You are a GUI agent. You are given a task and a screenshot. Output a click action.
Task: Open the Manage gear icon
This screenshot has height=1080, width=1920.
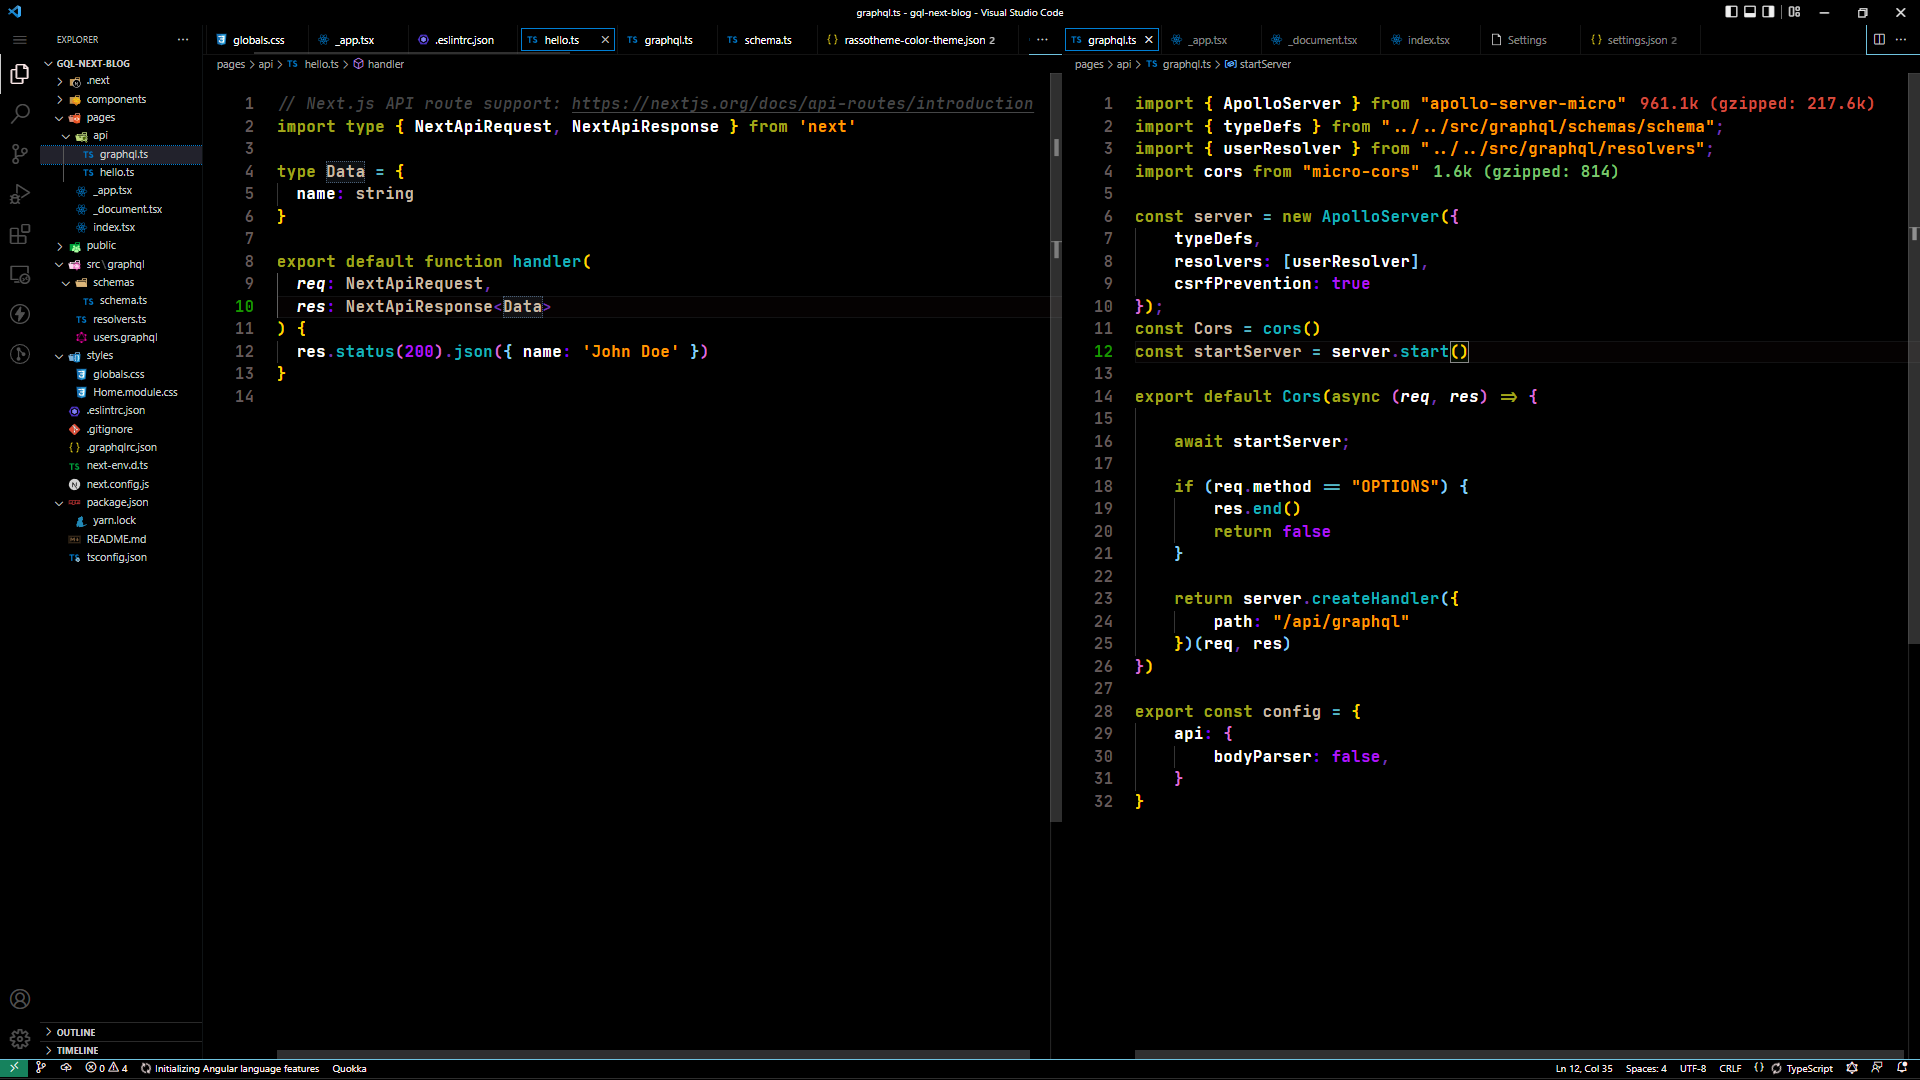20,1039
